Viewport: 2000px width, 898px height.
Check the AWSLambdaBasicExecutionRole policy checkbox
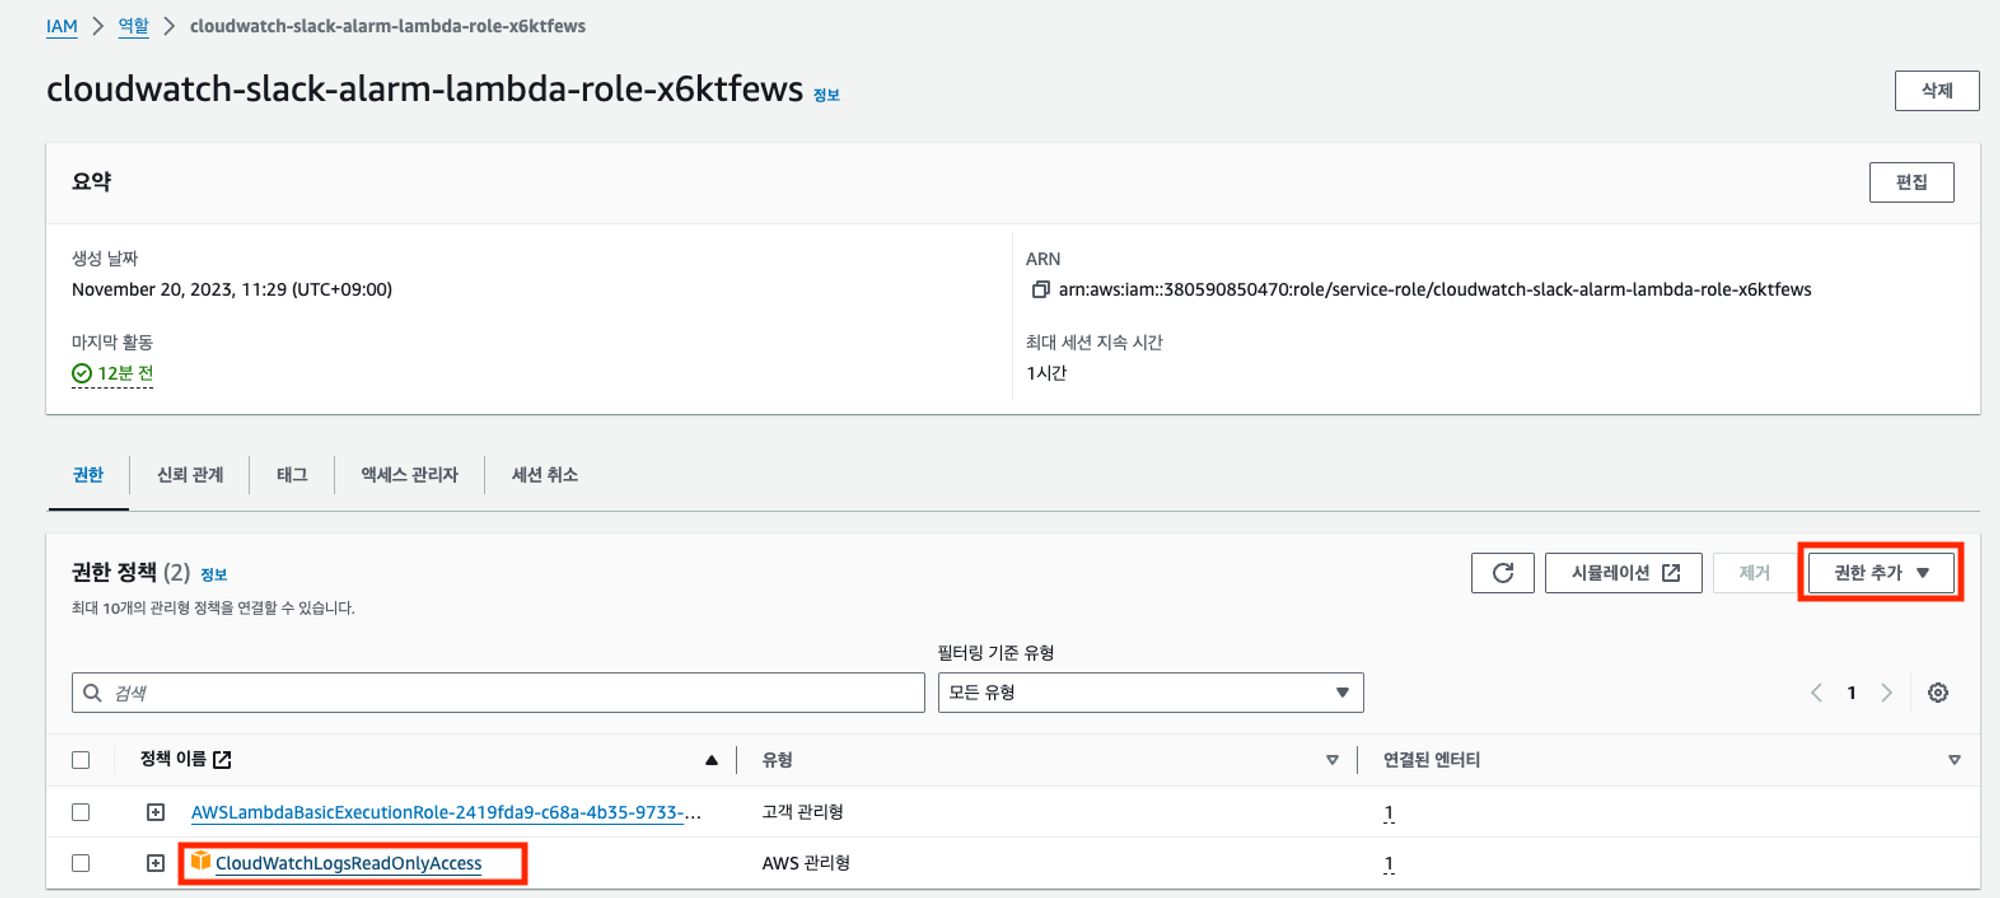(81, 812)
